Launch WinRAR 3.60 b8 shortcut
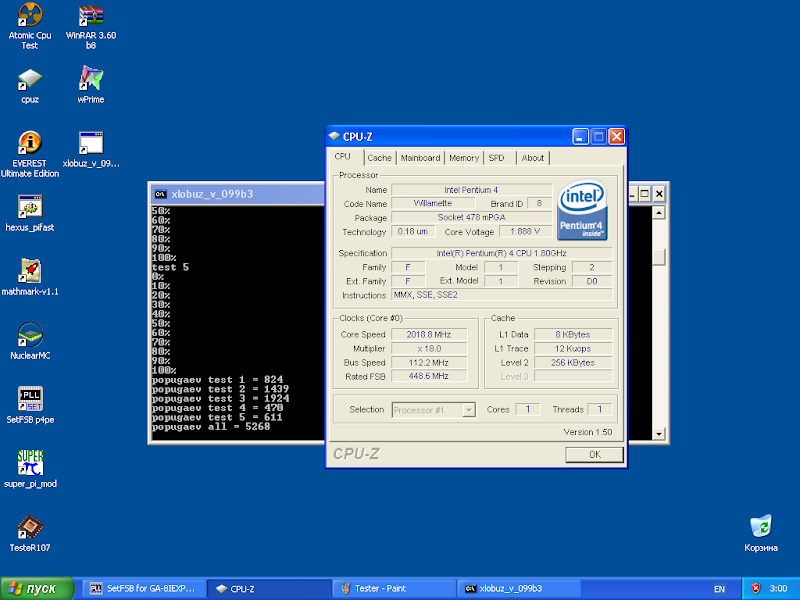This screenshot has width=800, height=600. pyautogui.click(x=91, y=17)
